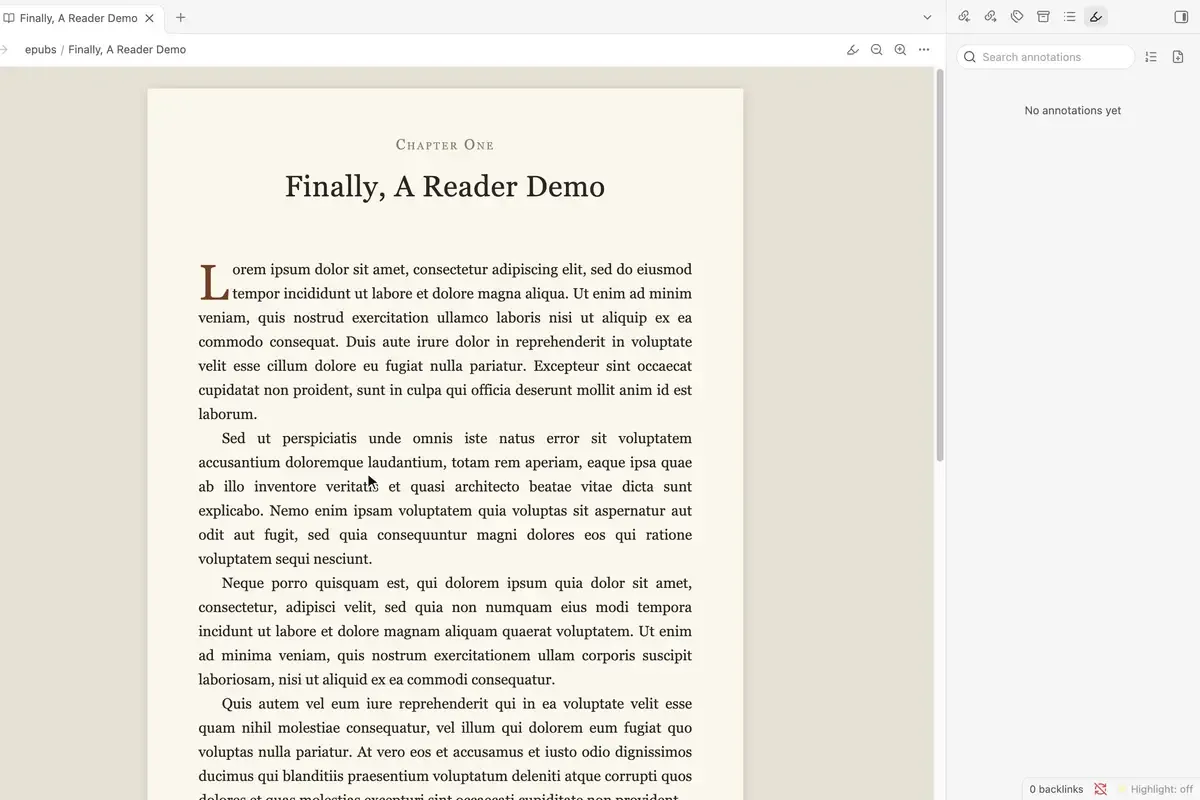
Task: Focus the Search annotations field
Action: [1046, 57]
